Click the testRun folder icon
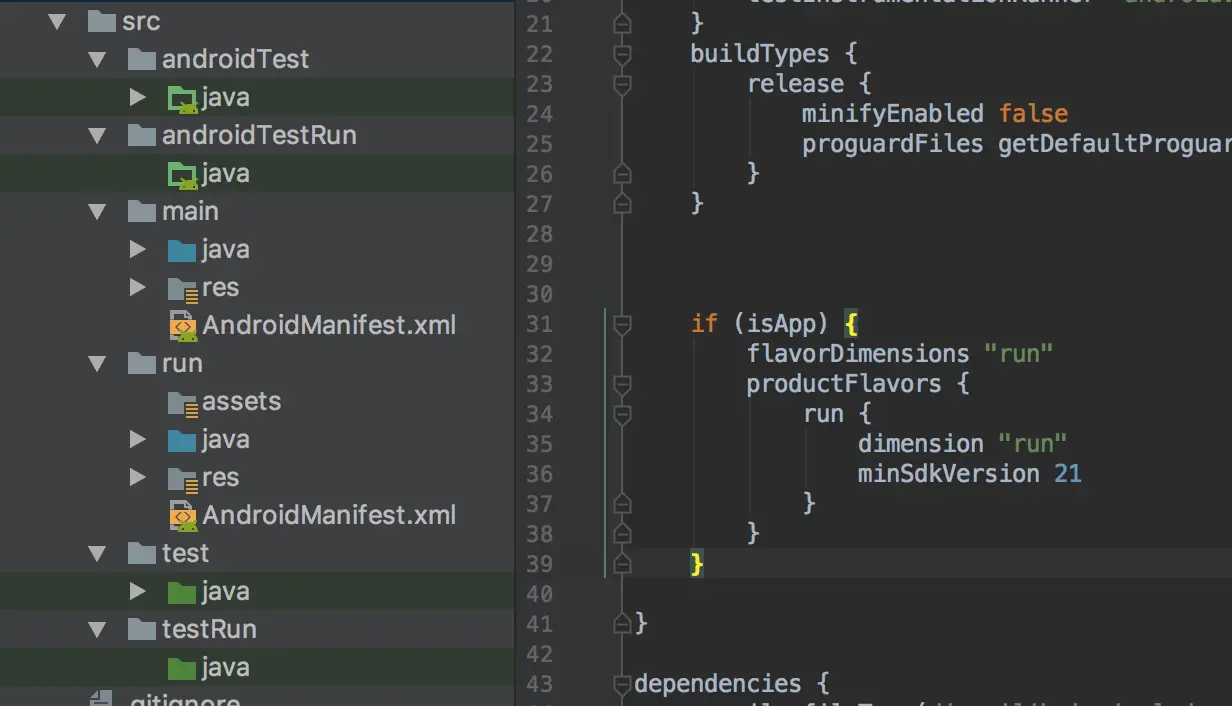Viewport: 1232px width, 706px height. (142, 629)
